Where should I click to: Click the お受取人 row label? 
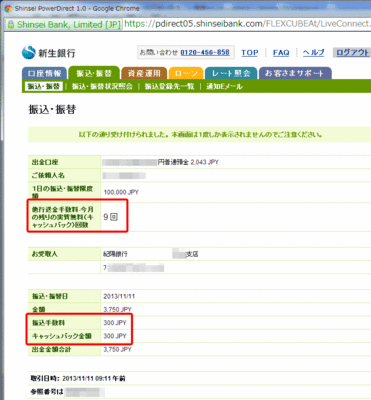(x=45, y=254)
